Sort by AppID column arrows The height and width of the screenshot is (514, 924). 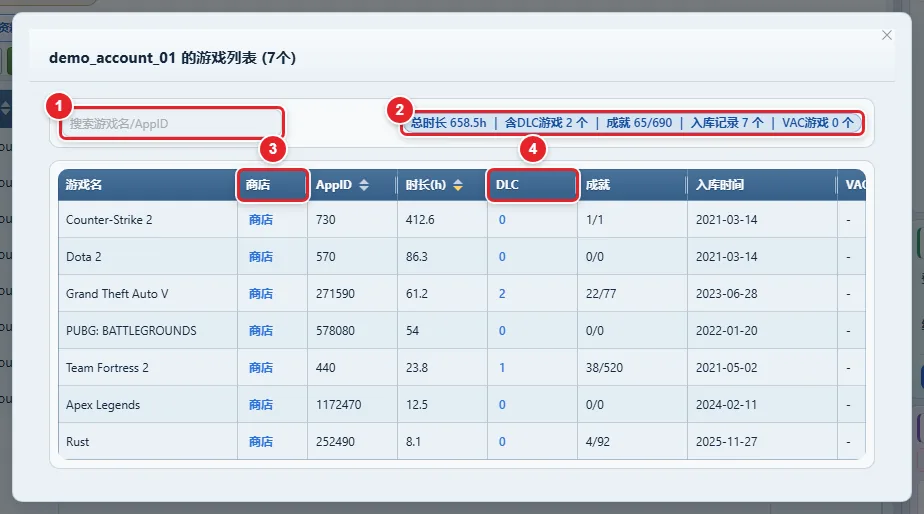[x=364, y=185]
